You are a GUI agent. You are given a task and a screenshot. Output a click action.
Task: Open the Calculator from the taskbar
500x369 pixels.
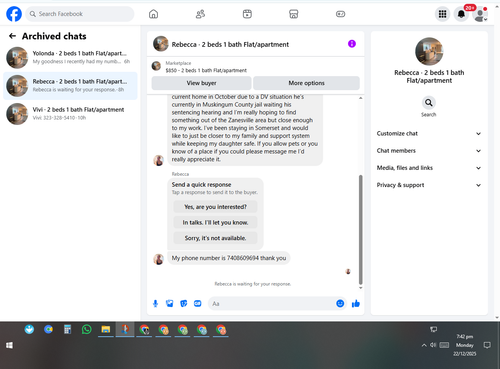coord(67,330)
